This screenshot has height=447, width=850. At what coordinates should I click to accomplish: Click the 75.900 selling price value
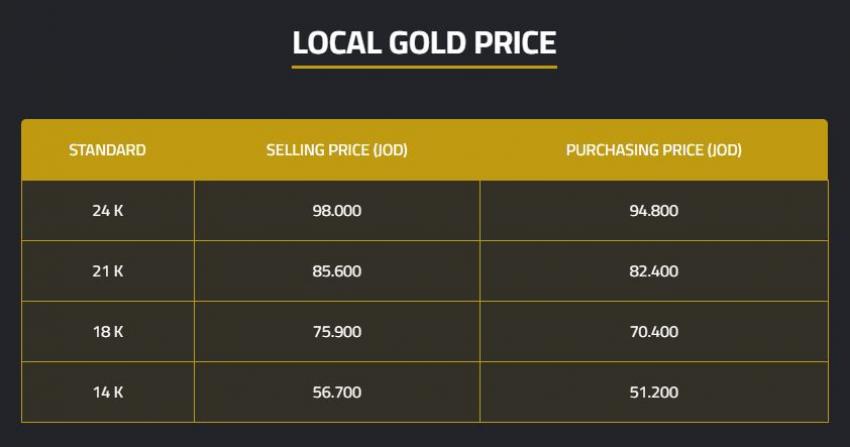(337, 332)
